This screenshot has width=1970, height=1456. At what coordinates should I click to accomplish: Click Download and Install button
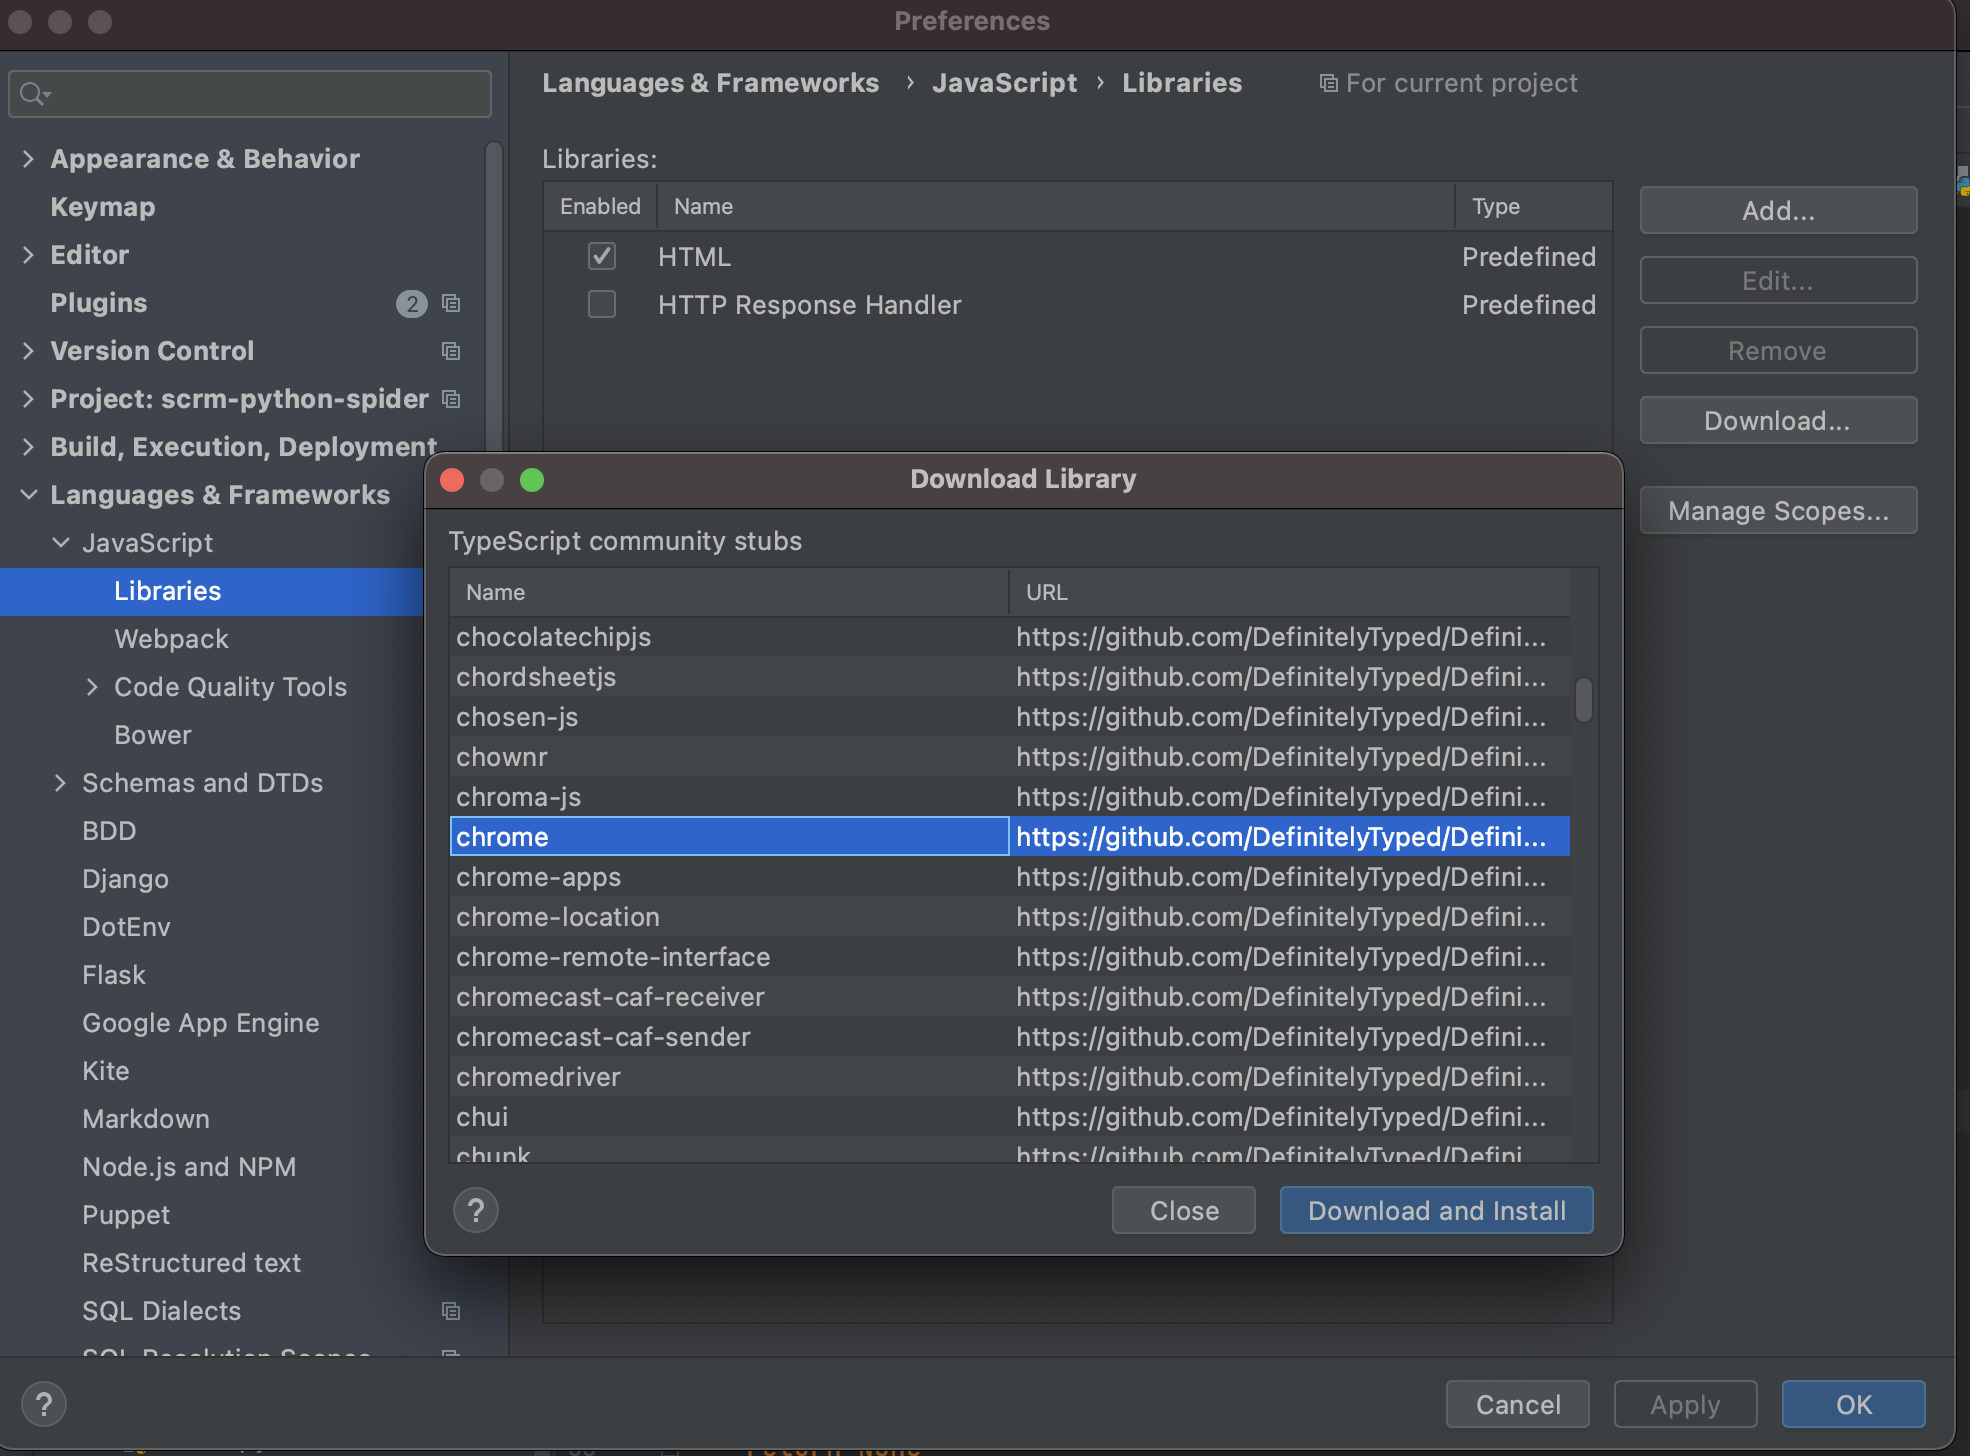[x=1436, y=1210]
